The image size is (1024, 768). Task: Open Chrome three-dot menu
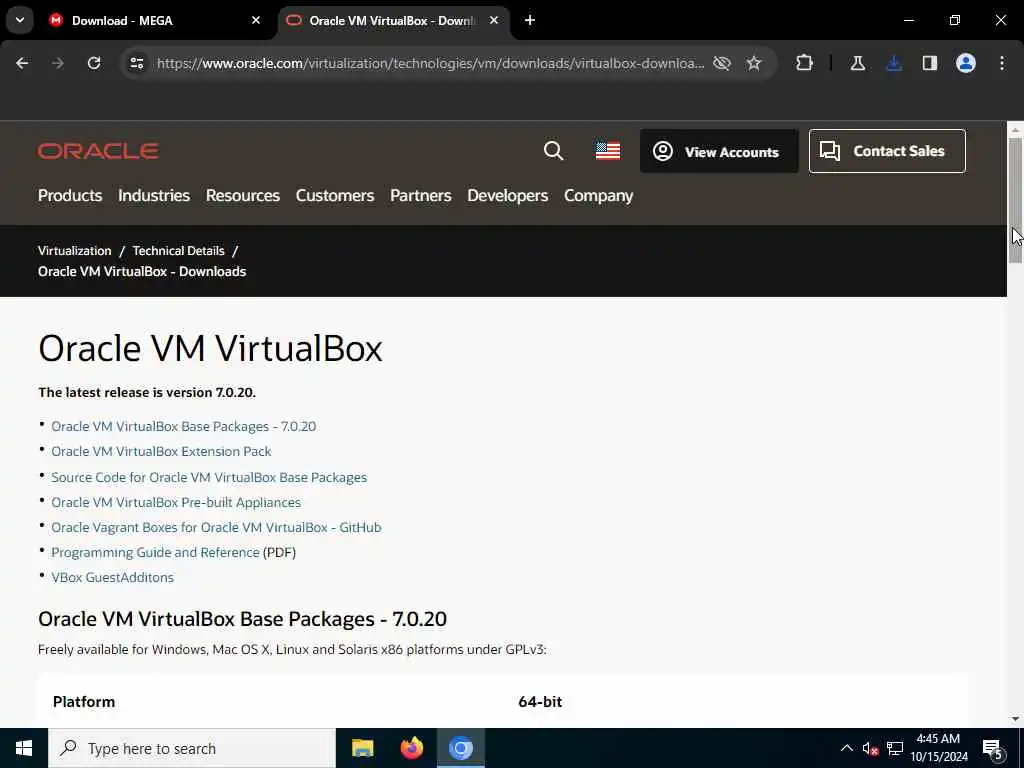tap(1002, 63)
